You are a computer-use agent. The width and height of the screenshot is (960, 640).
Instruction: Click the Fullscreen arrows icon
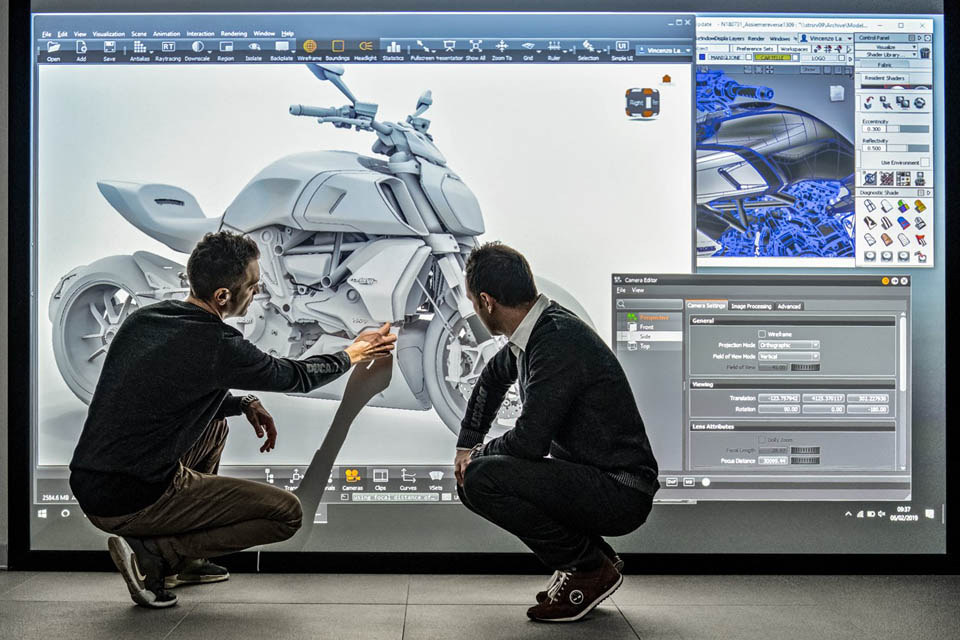pyautogui.click(x=422, y=46)
